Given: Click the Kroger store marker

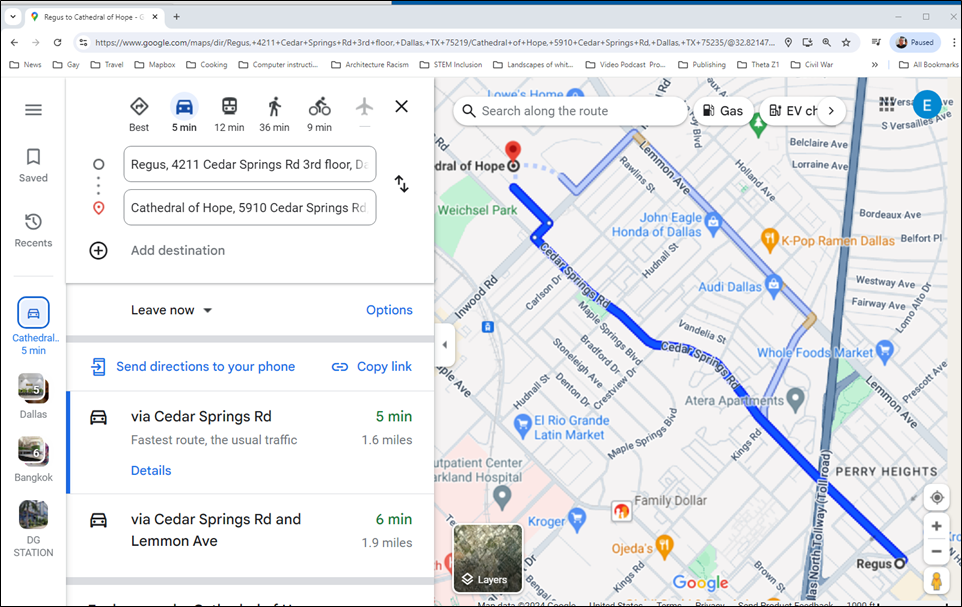Looking at the screenshot, I should click(x=576, y=519).
